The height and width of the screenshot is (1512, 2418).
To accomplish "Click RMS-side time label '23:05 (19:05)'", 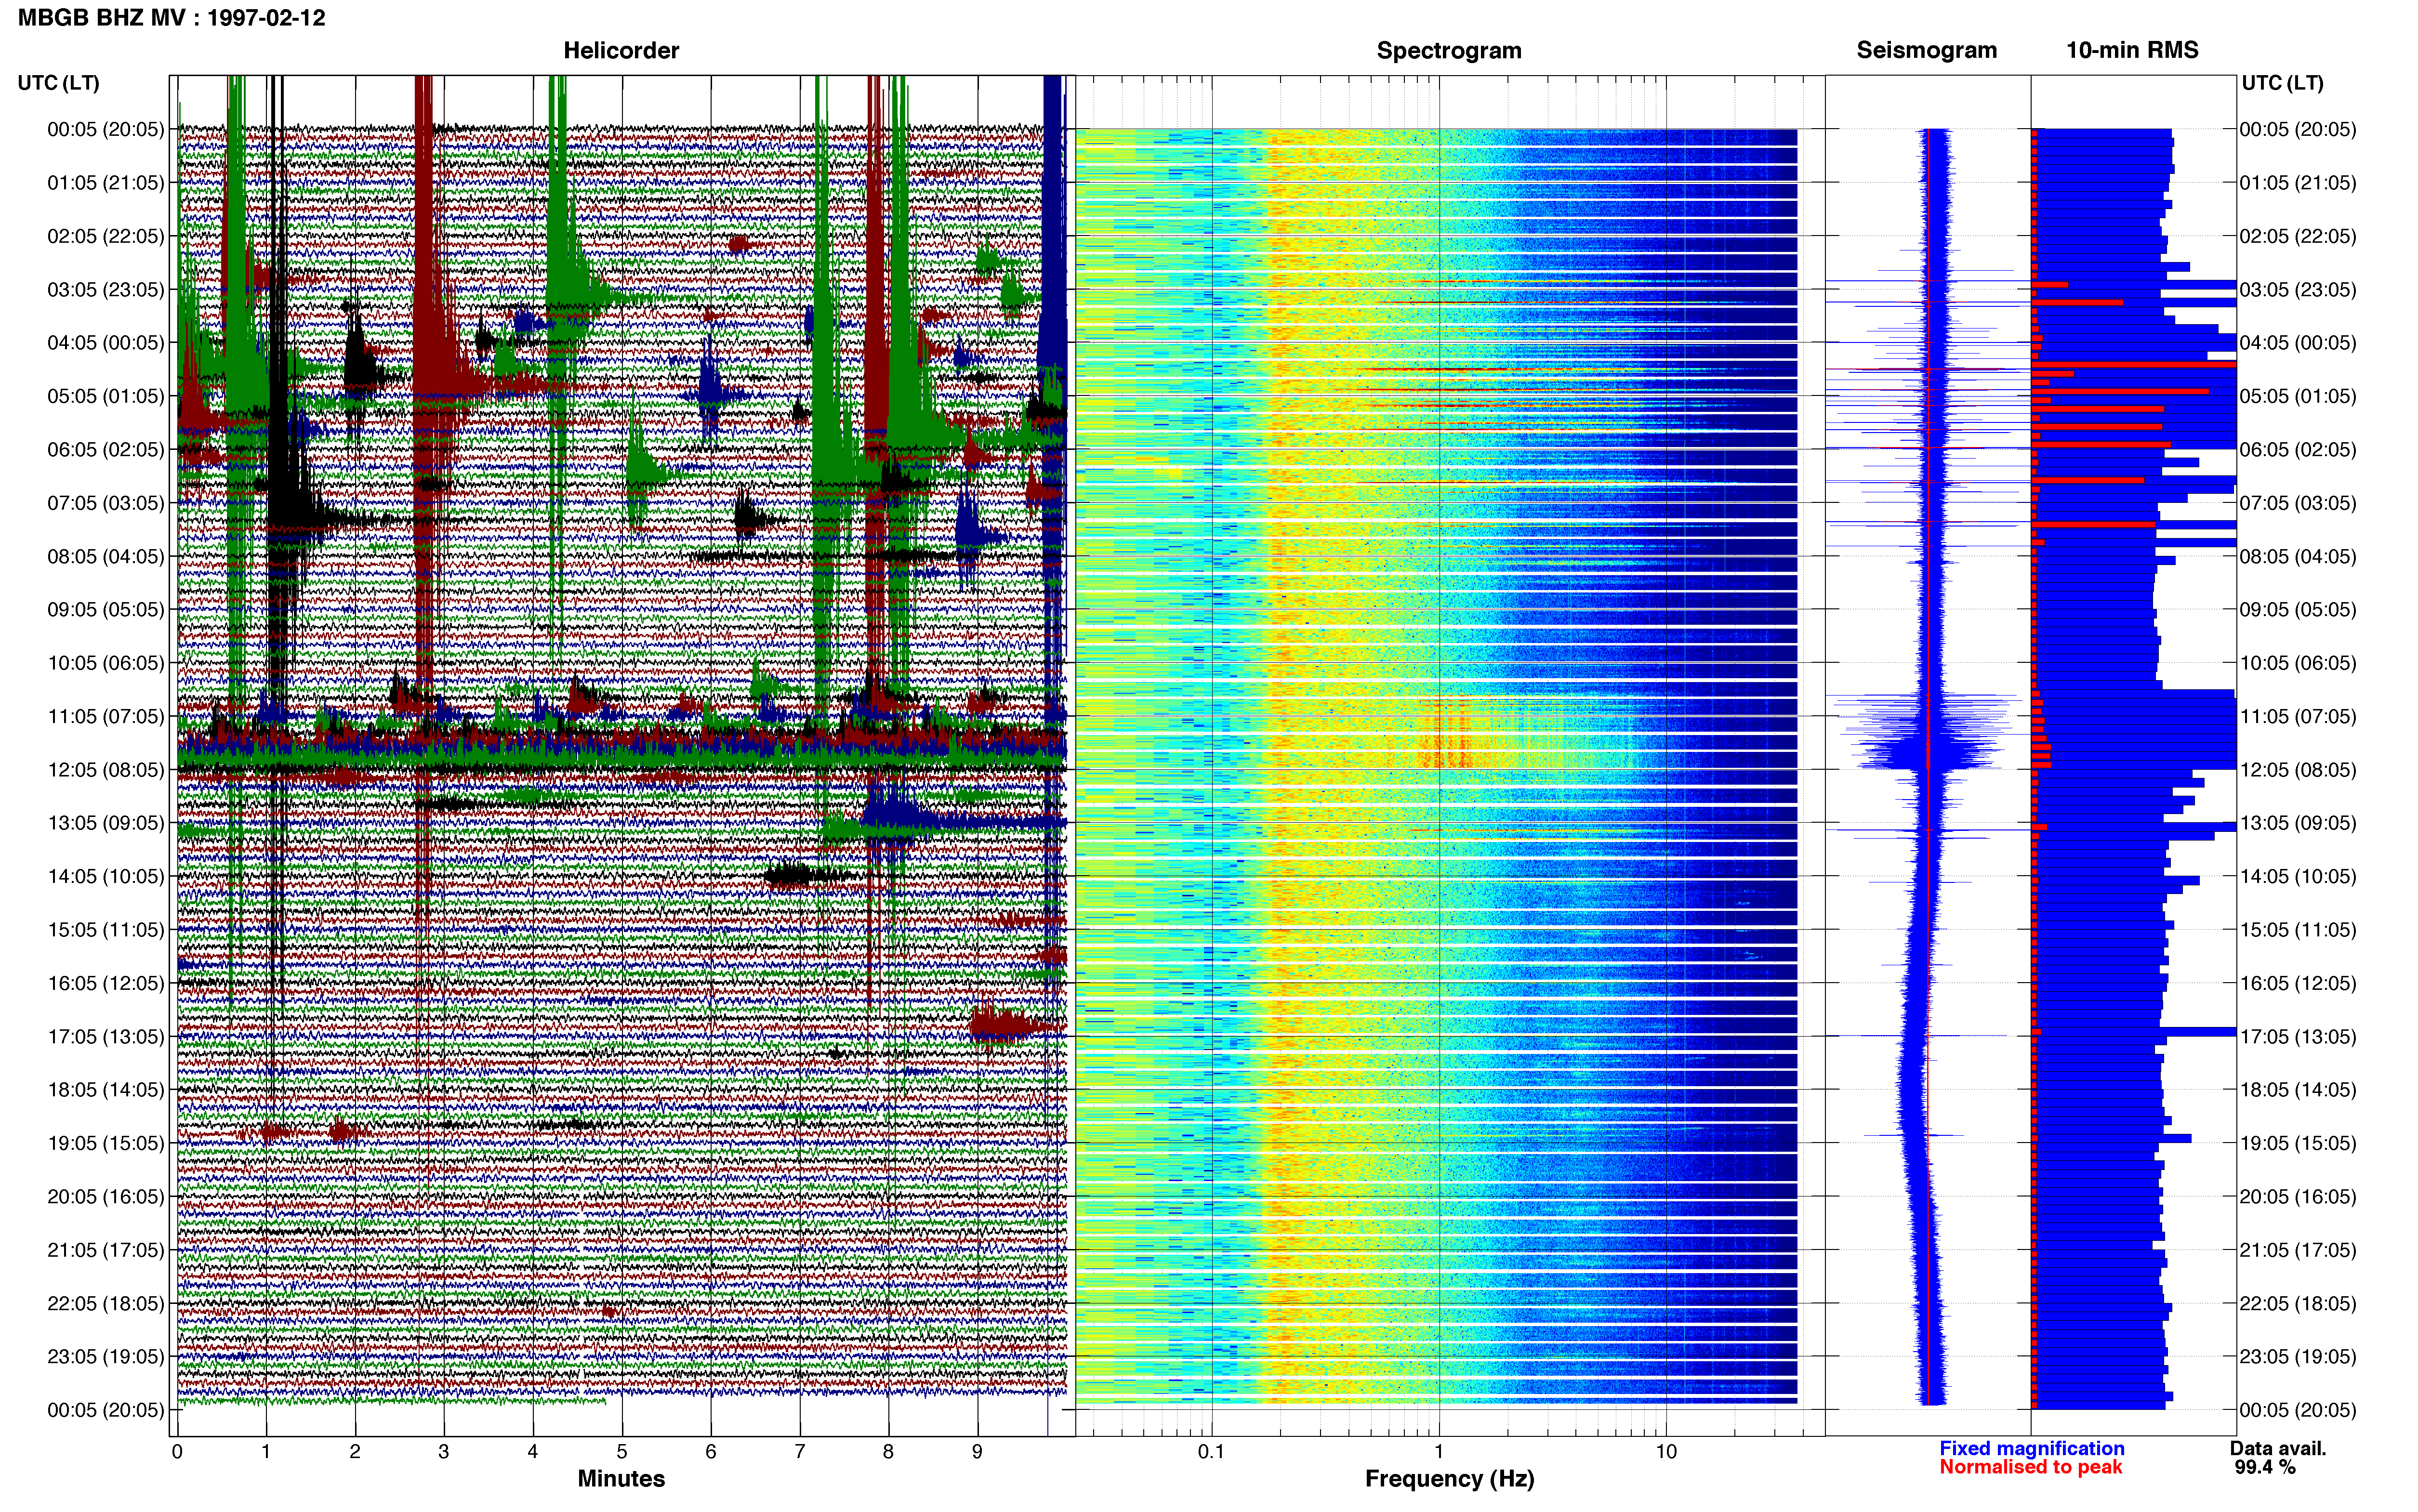I will point(2298,1357).
